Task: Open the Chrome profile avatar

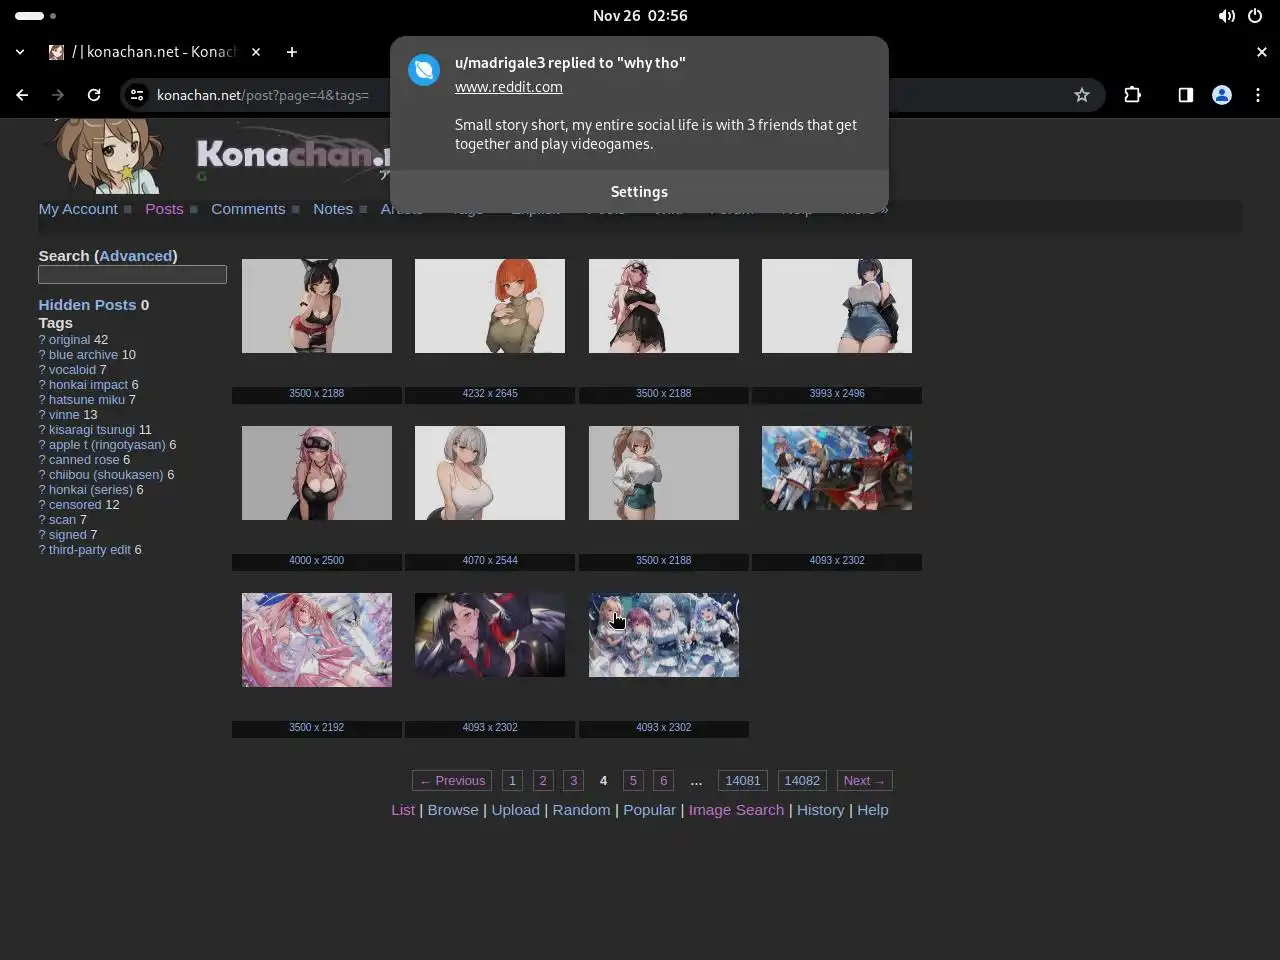Action: click(x=1221, y=95)
